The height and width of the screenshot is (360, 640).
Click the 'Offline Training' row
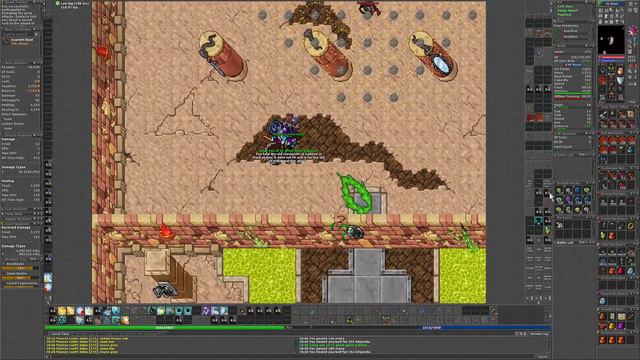tap(573, 96)
